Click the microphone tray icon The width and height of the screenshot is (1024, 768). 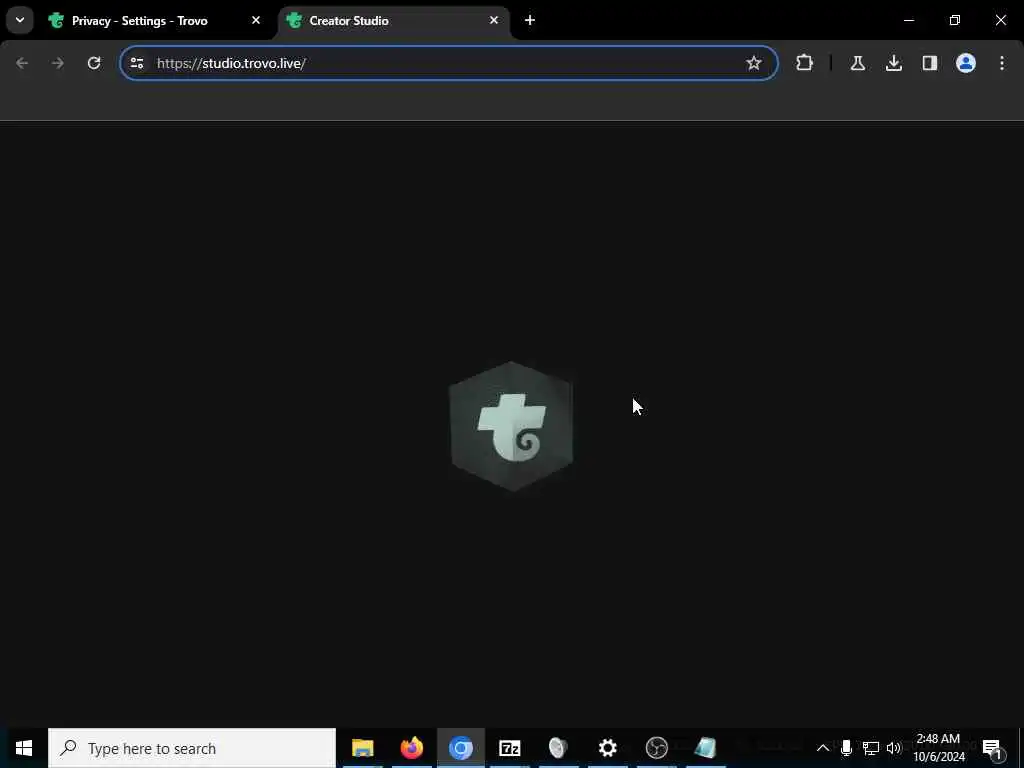point(846,748)
